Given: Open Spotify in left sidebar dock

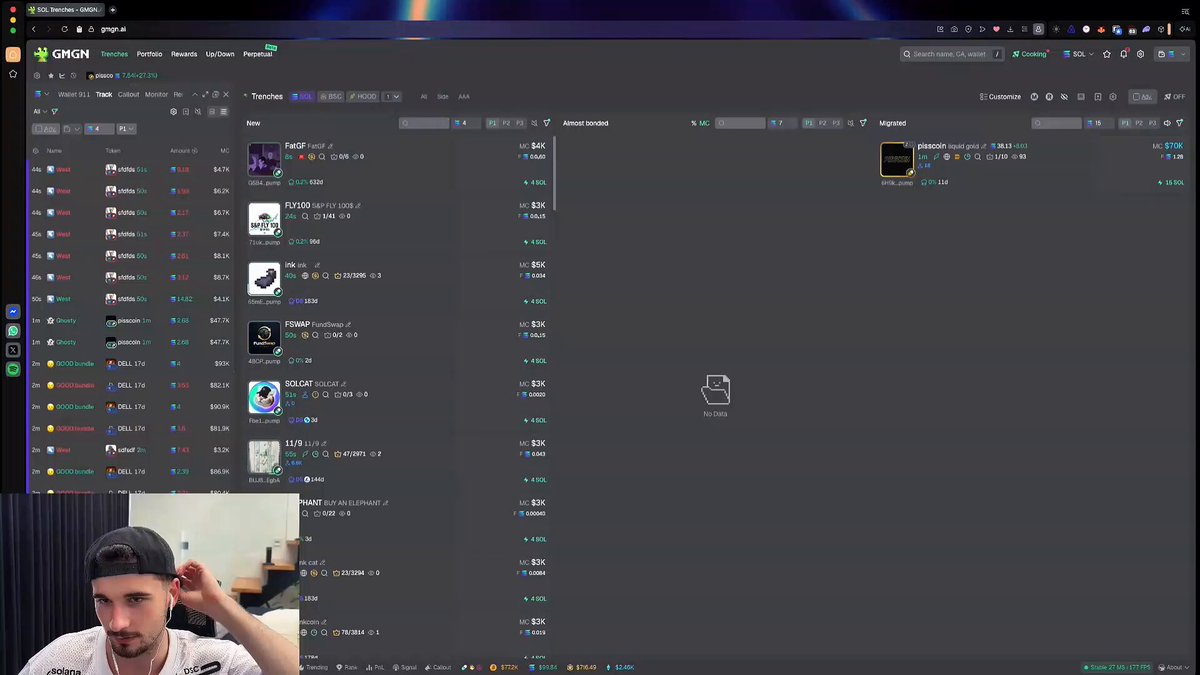Looking at the screenshot, I should 13,369.
